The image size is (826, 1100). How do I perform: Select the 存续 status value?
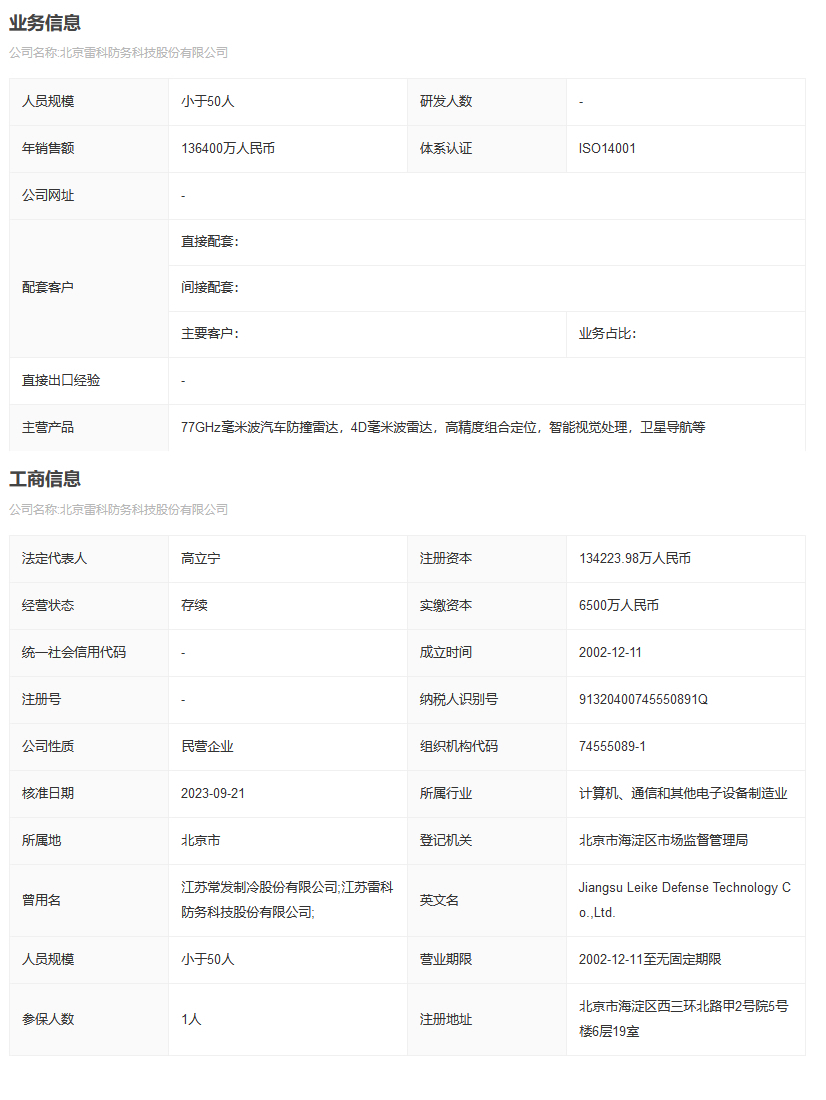tap(194, 606)
